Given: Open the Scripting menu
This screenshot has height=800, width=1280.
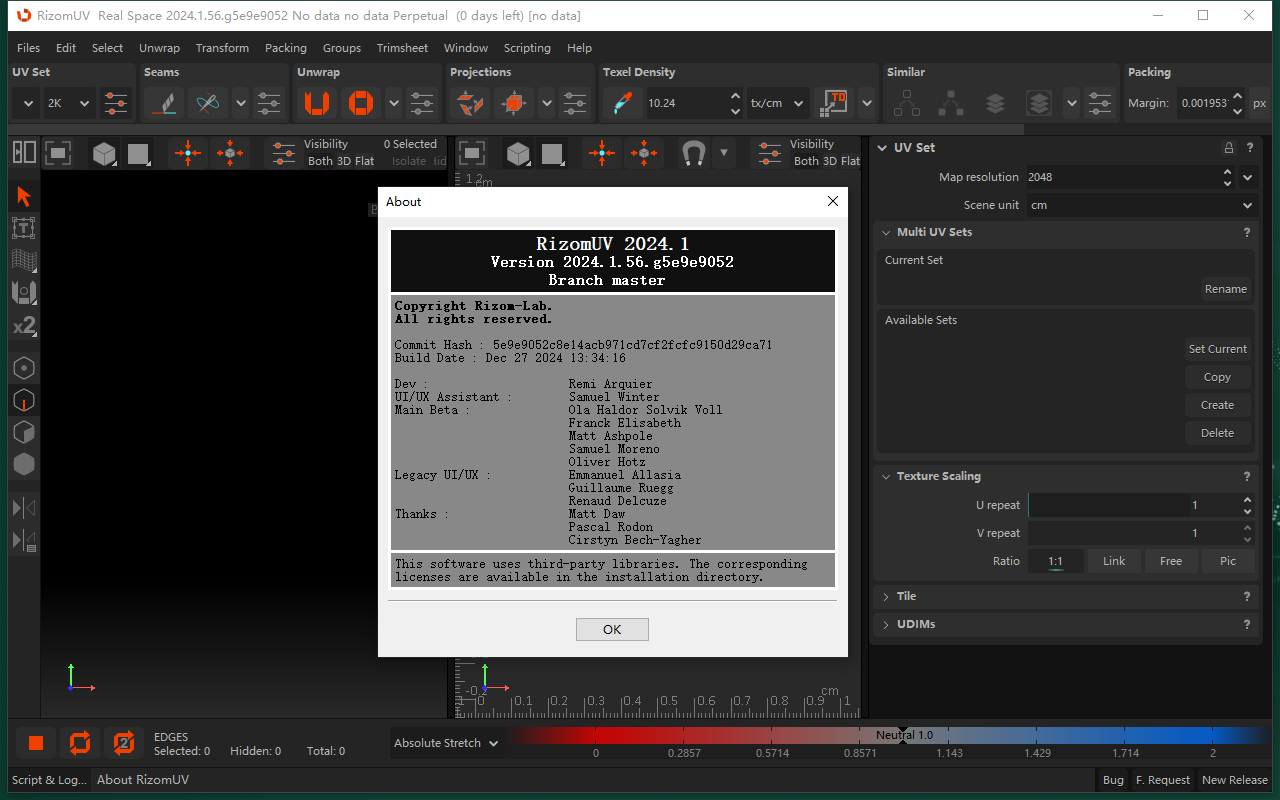Looking at the screenshot, I should pyautogui.click(x=527, y=48).
